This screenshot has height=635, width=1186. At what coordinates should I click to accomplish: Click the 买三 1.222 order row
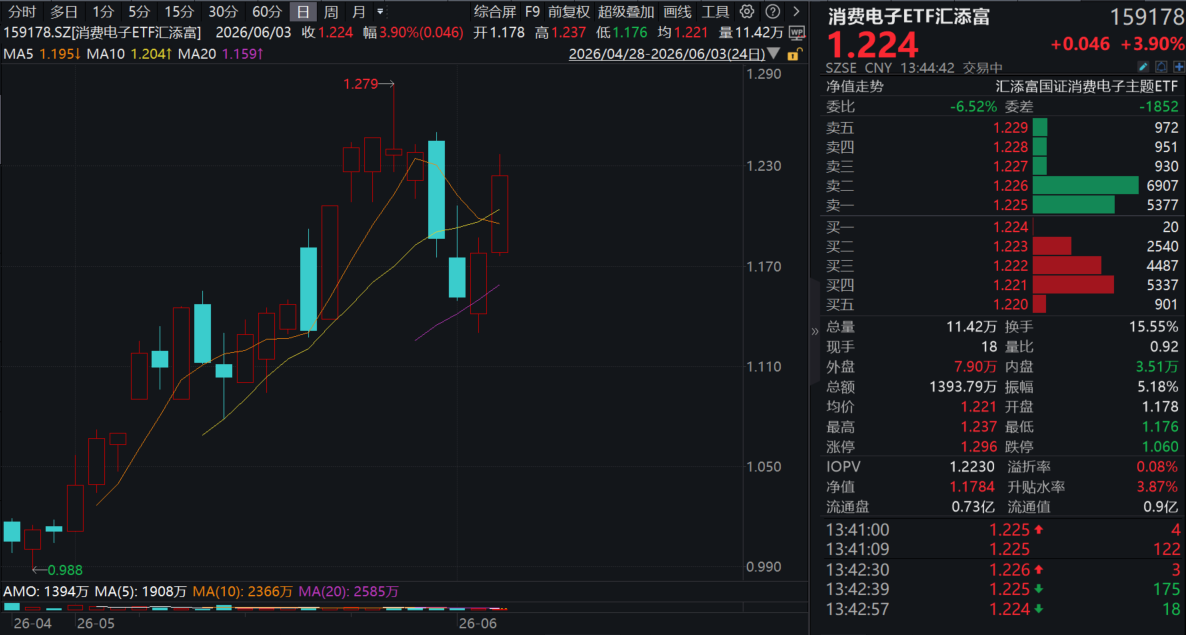click(x=1002, y=266)
